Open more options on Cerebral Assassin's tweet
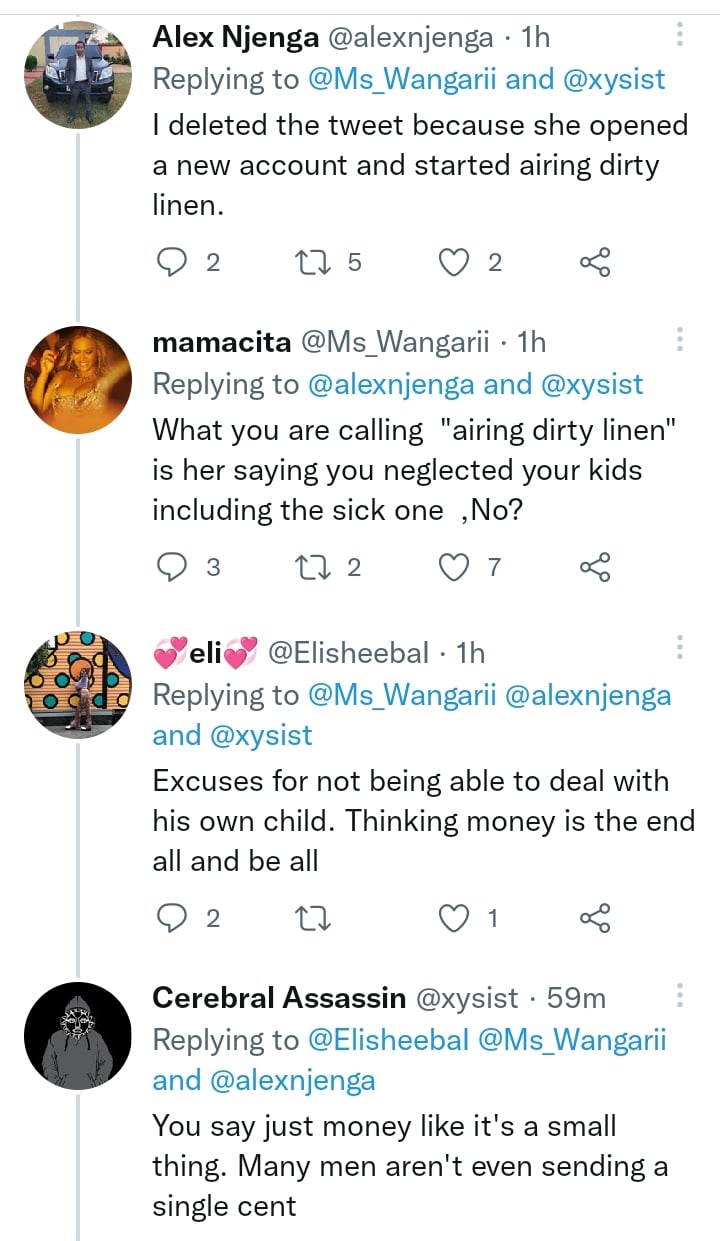The image size is (720, 1241). pyautogui.click(x=679, y=996)
